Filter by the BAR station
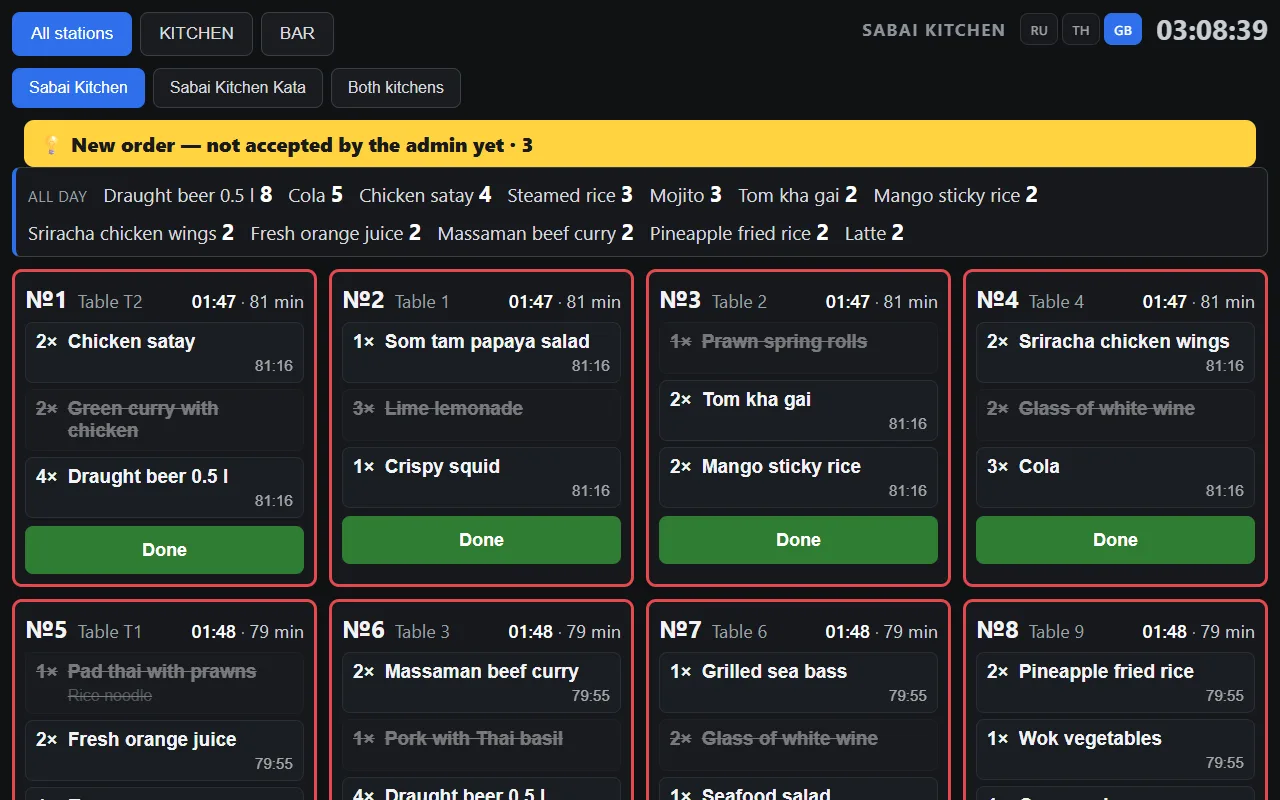Screen dimensions: 1280x800 click(x=297, y=33)
